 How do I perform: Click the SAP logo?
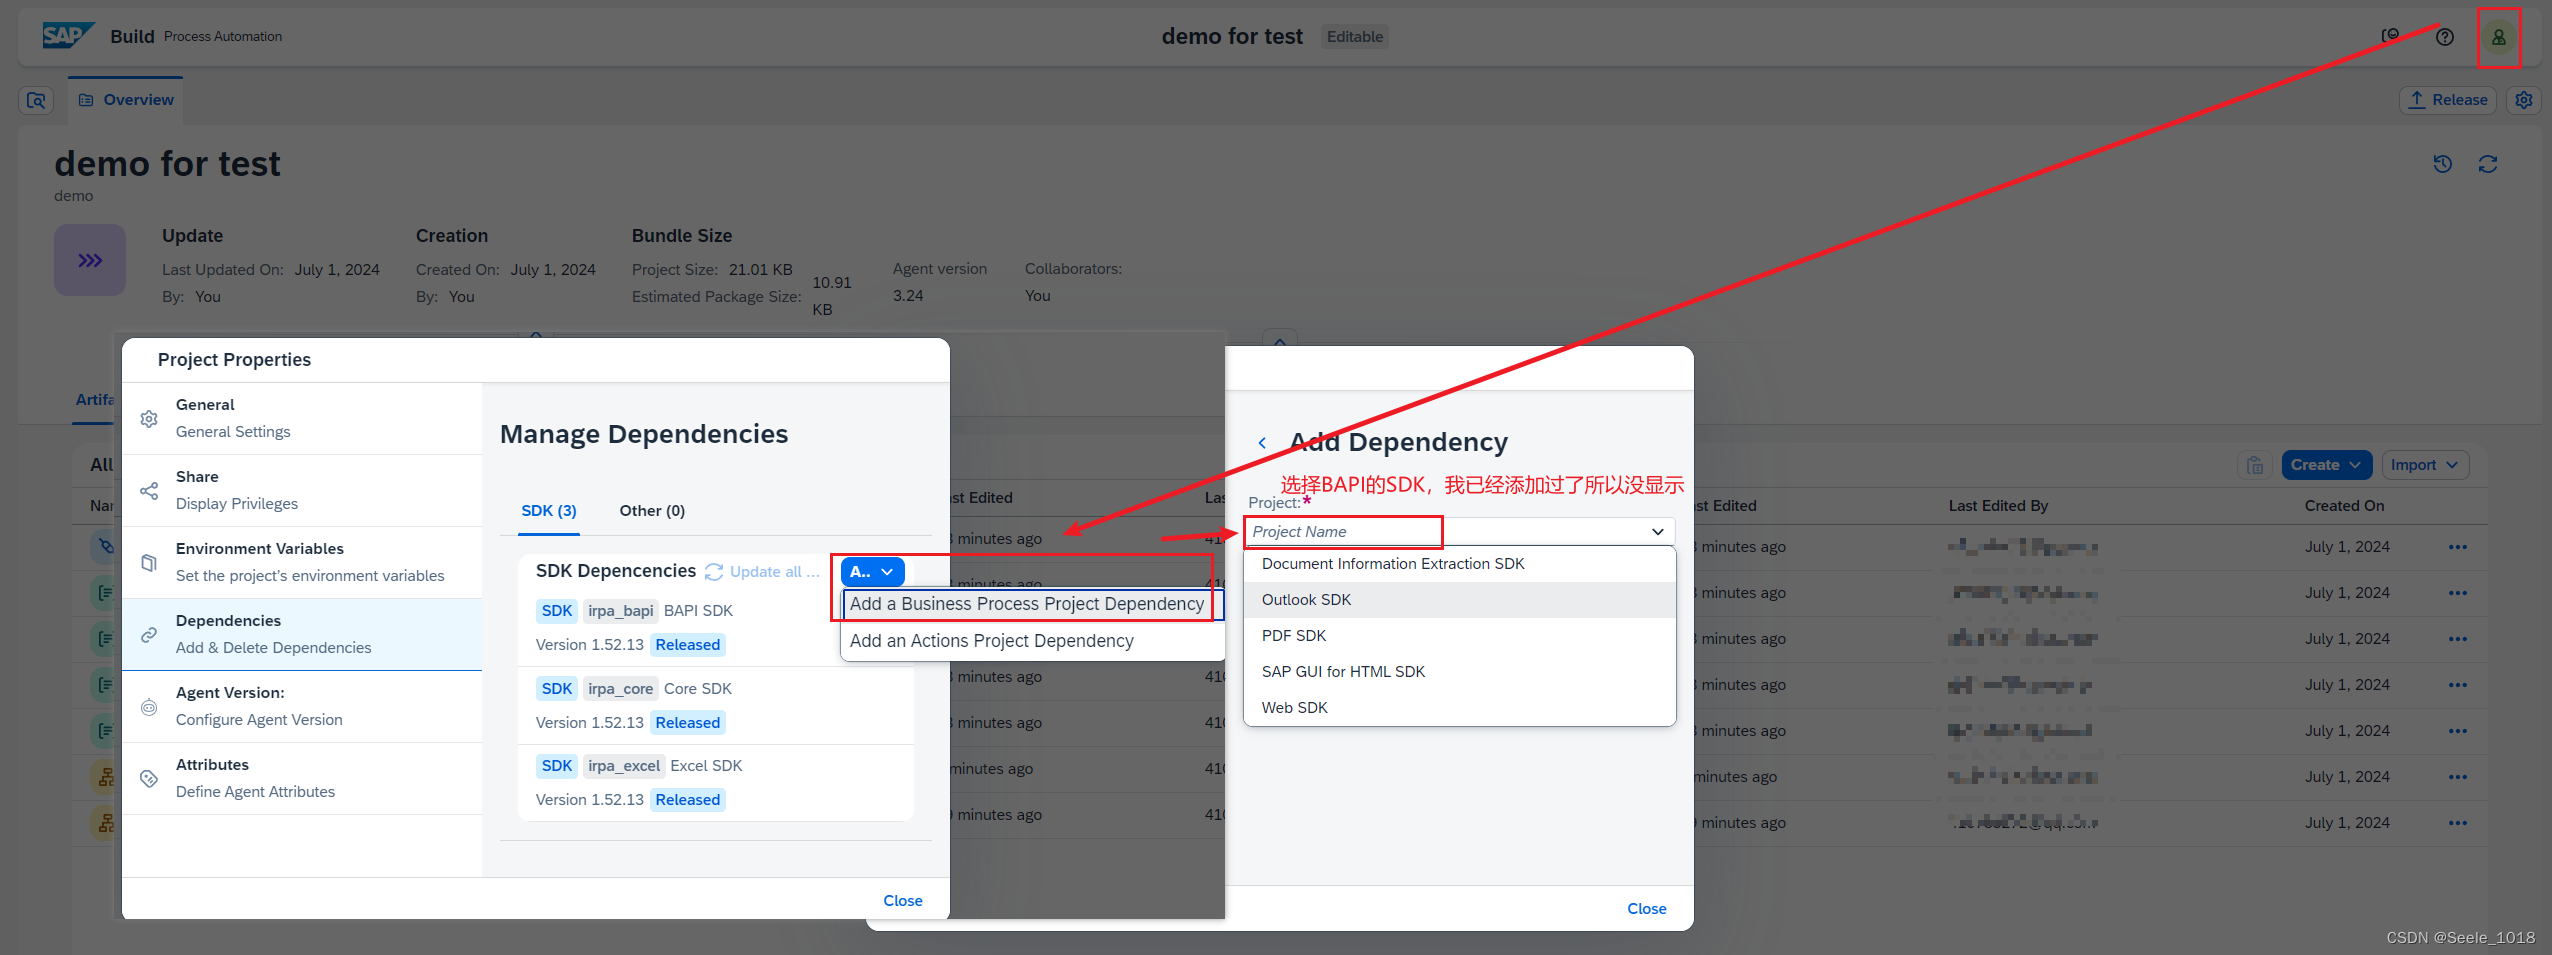click(x=68, y=36)
